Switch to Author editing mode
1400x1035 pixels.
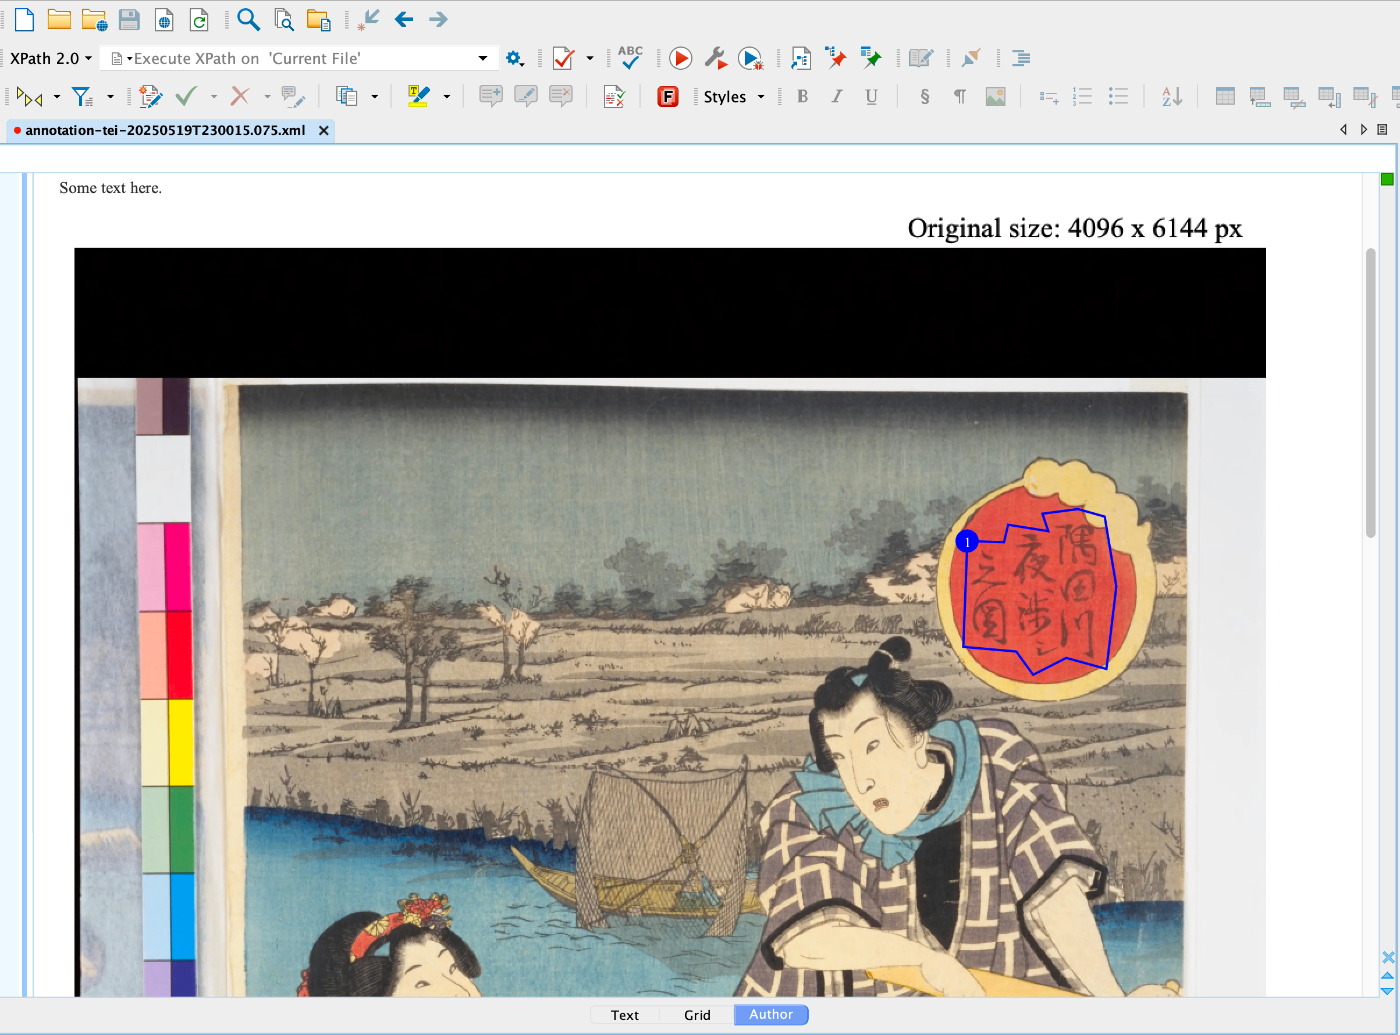[771, 1015]
